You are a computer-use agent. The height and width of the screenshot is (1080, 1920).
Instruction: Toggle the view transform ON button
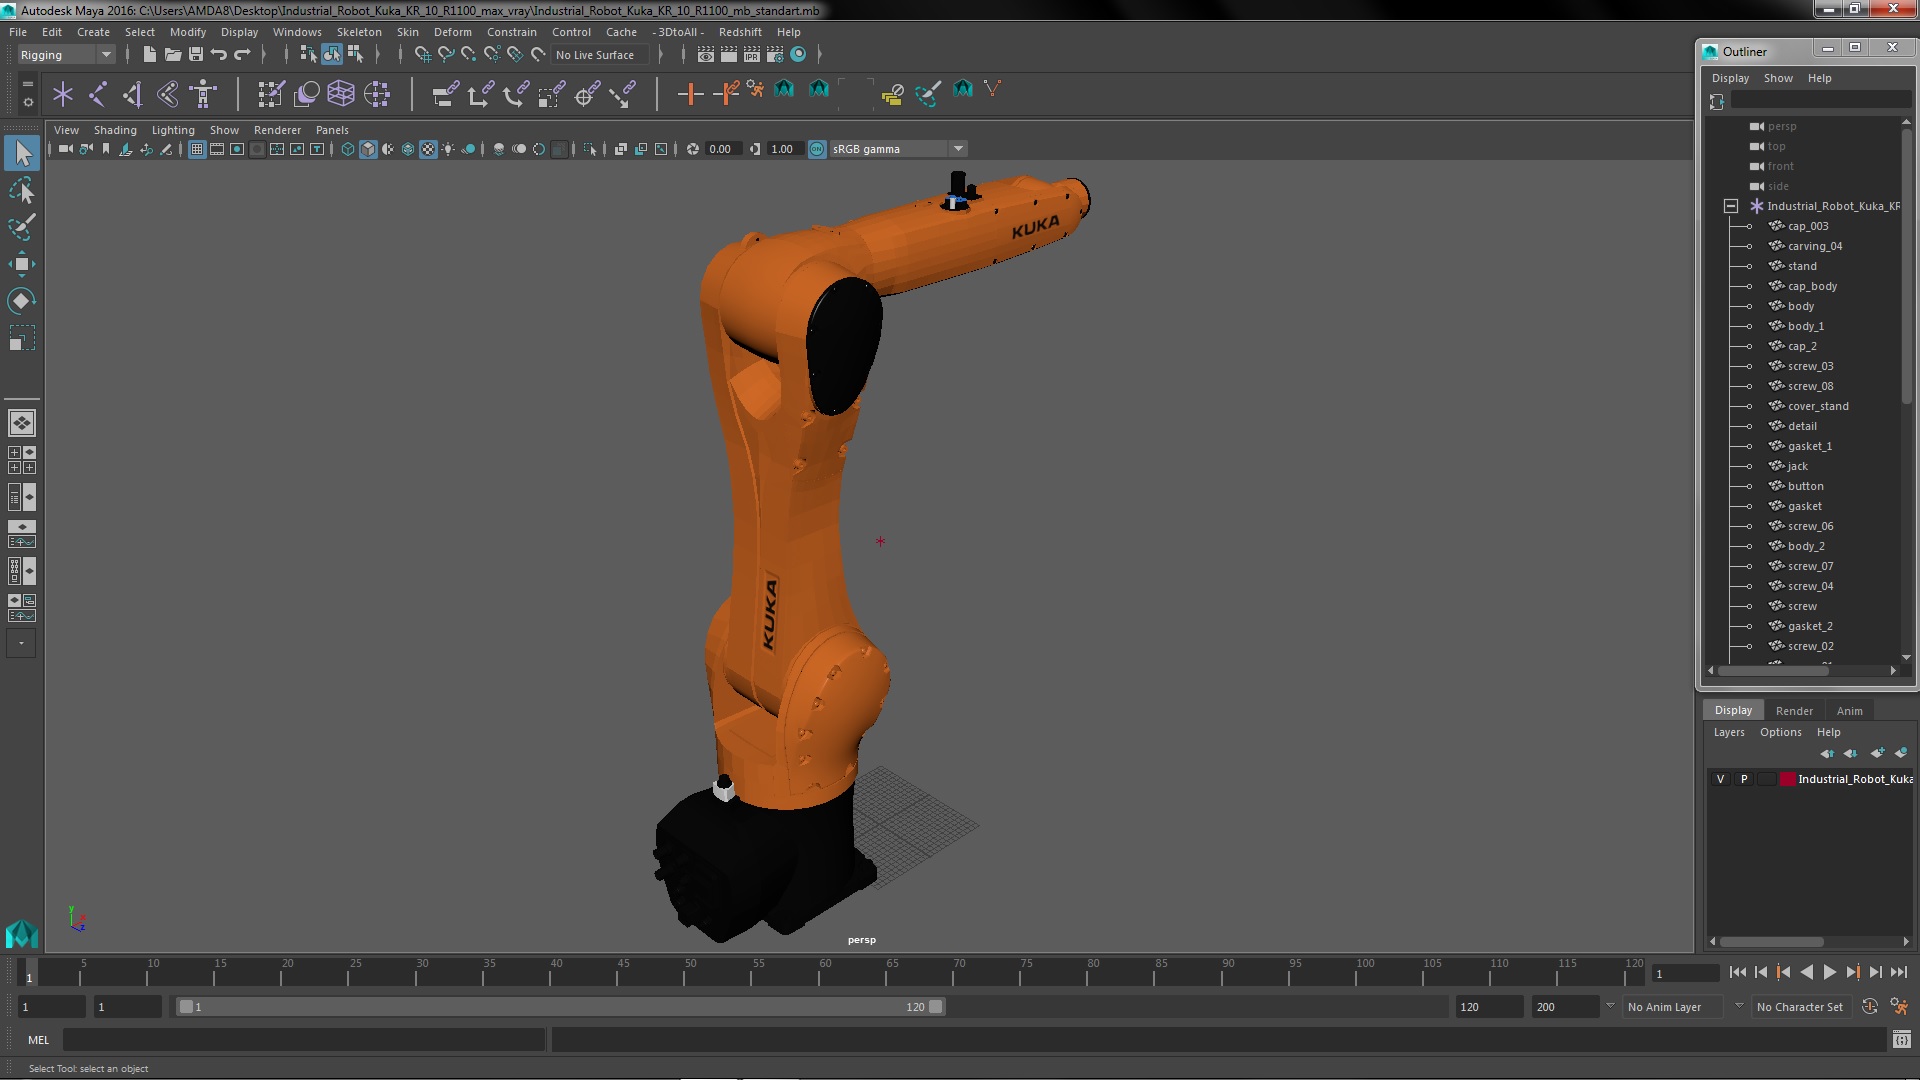[x=817, y=149]
